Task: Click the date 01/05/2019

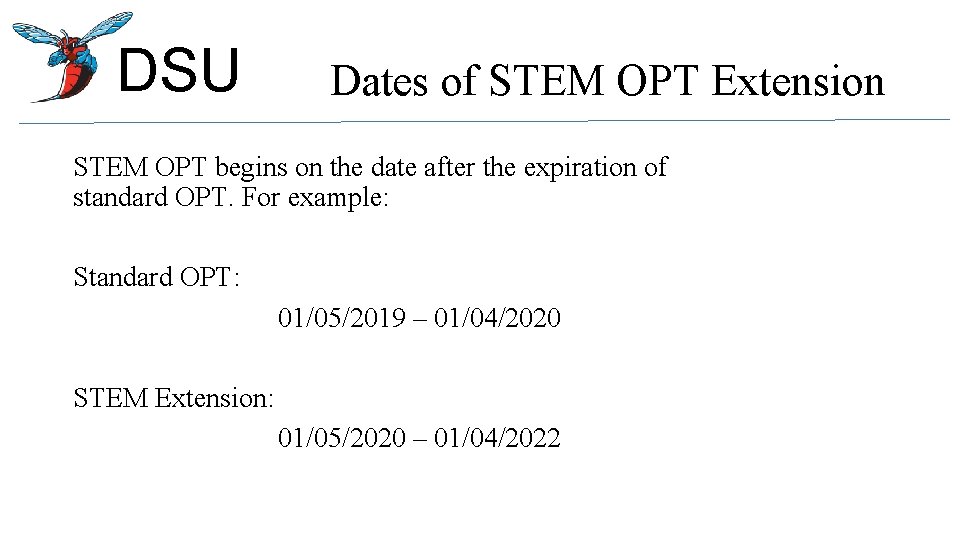Action: pyautogui.click(x=342, y=318)
